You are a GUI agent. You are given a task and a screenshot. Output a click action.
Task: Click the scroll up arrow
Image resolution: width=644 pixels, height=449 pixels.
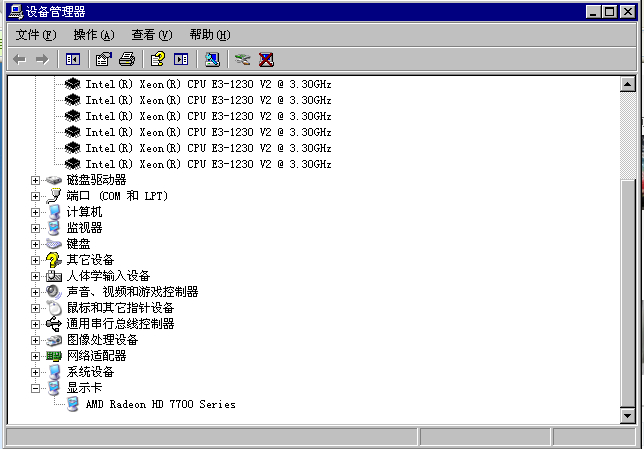coord(628,85)
